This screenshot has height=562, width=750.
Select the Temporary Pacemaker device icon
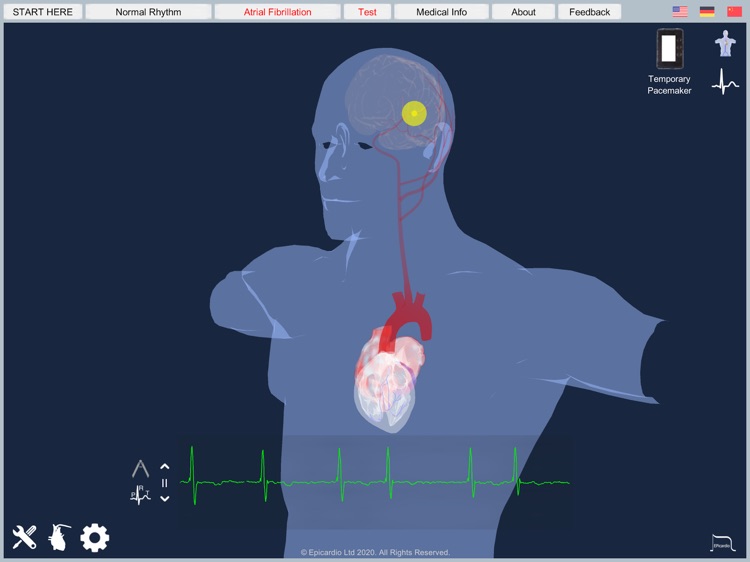[670, 49]
